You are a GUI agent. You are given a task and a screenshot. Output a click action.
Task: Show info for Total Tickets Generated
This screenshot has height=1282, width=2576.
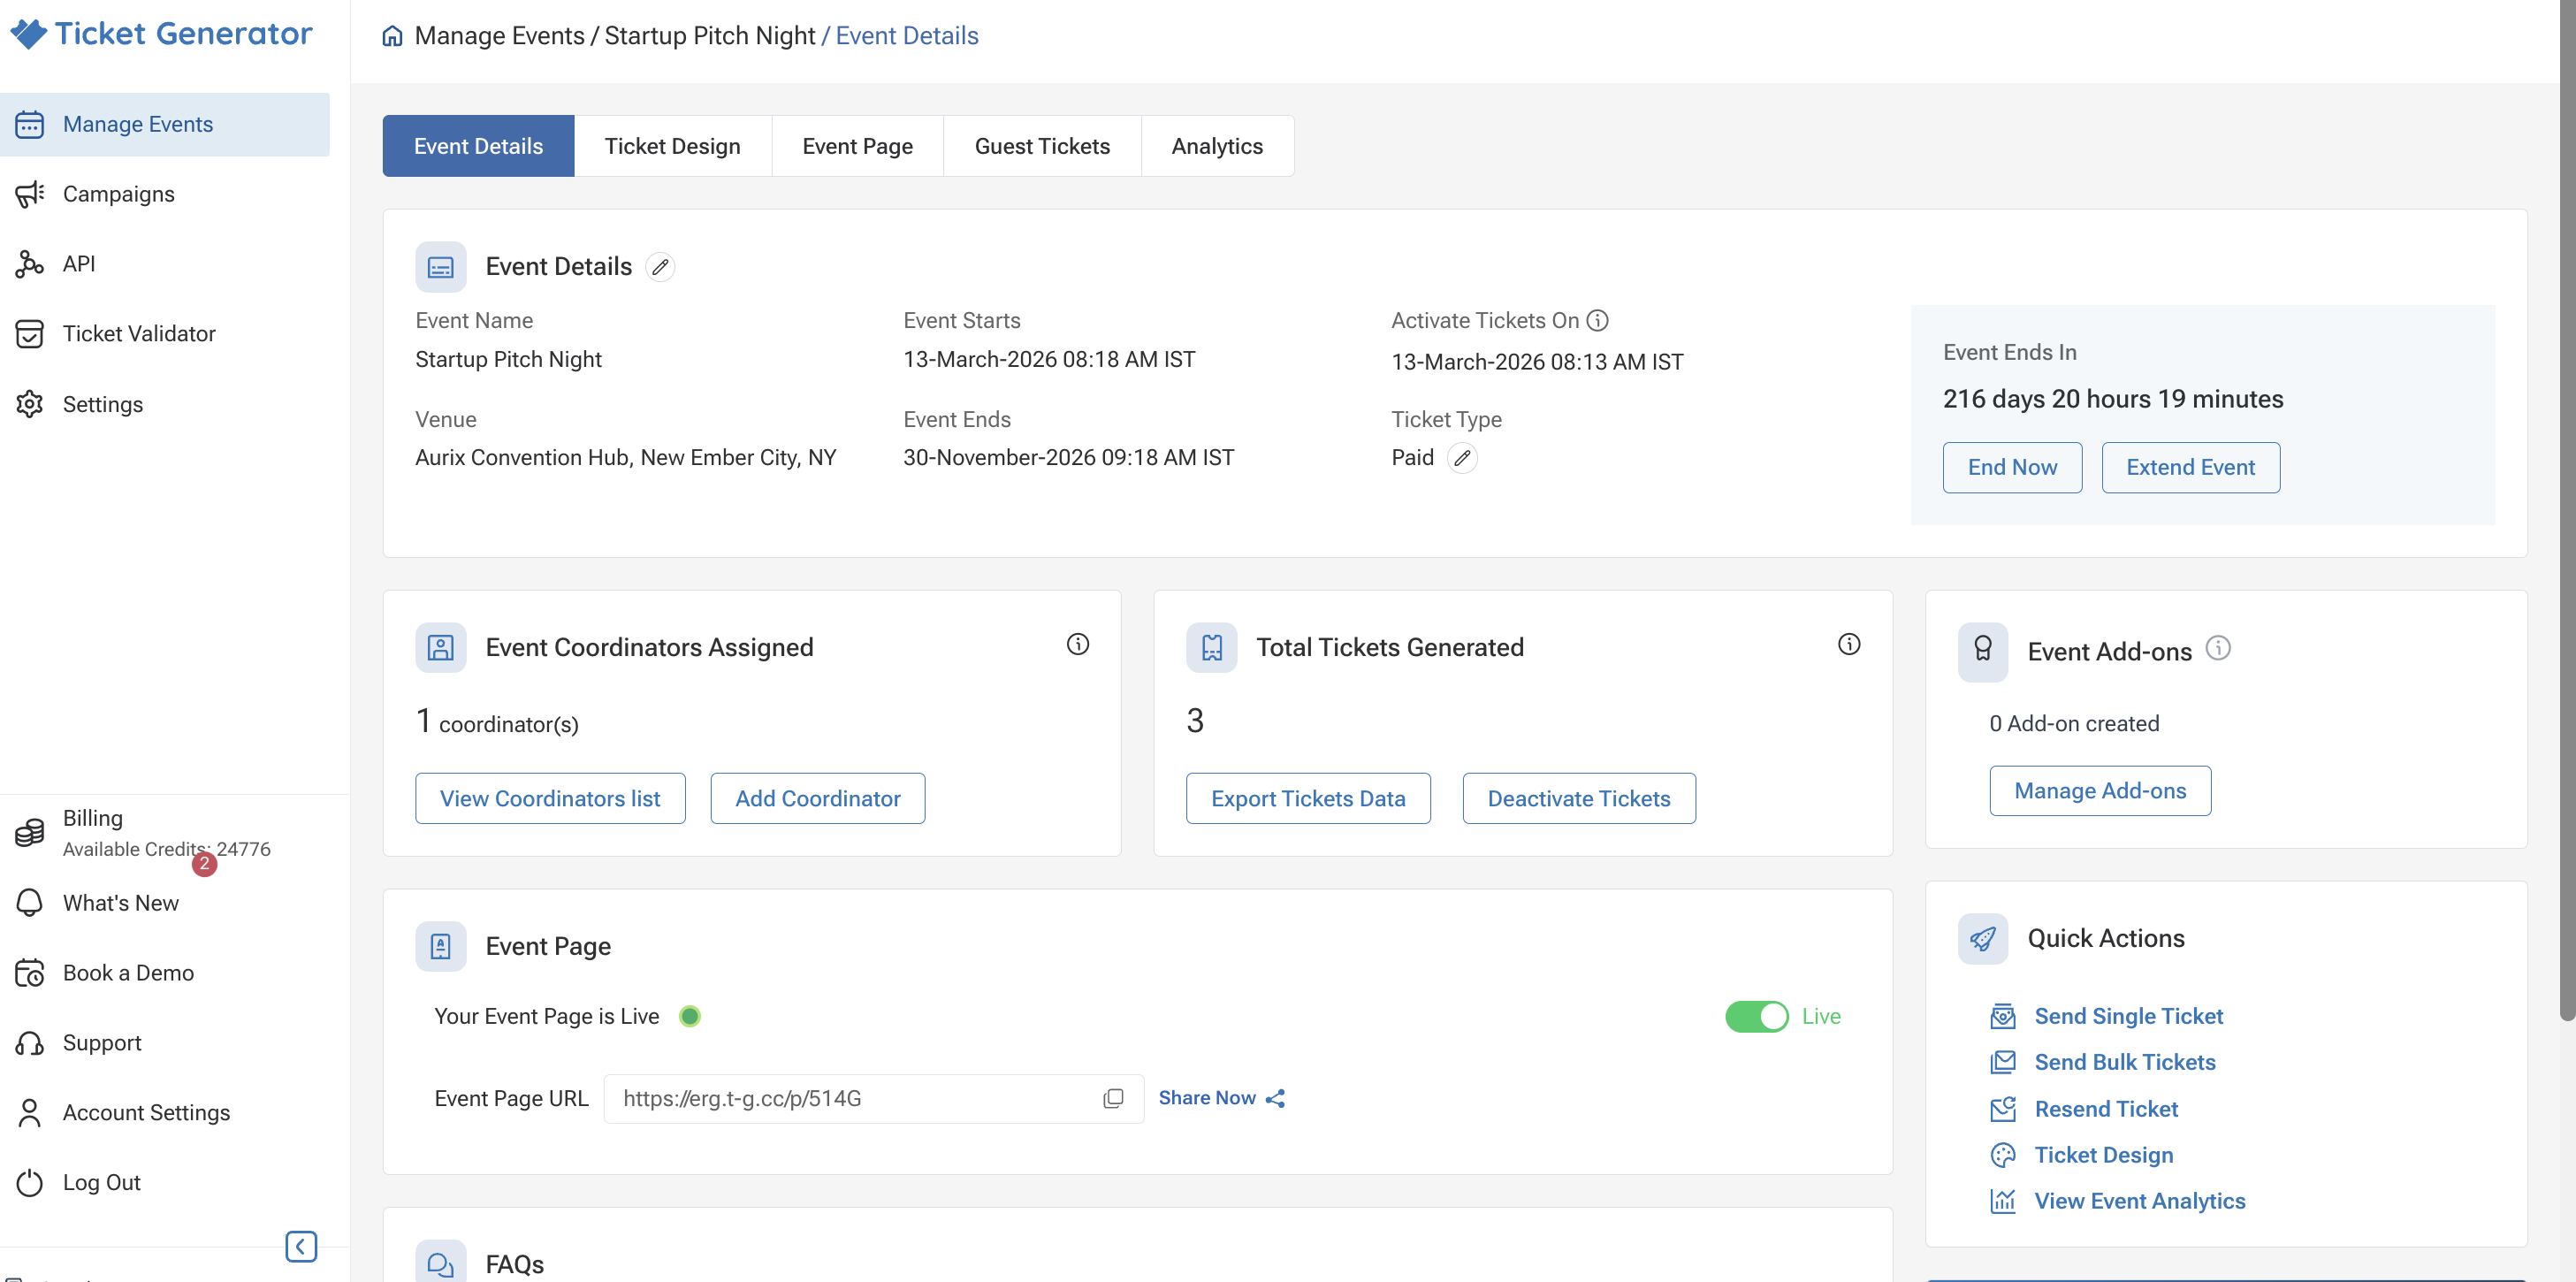coord(1849,644)
